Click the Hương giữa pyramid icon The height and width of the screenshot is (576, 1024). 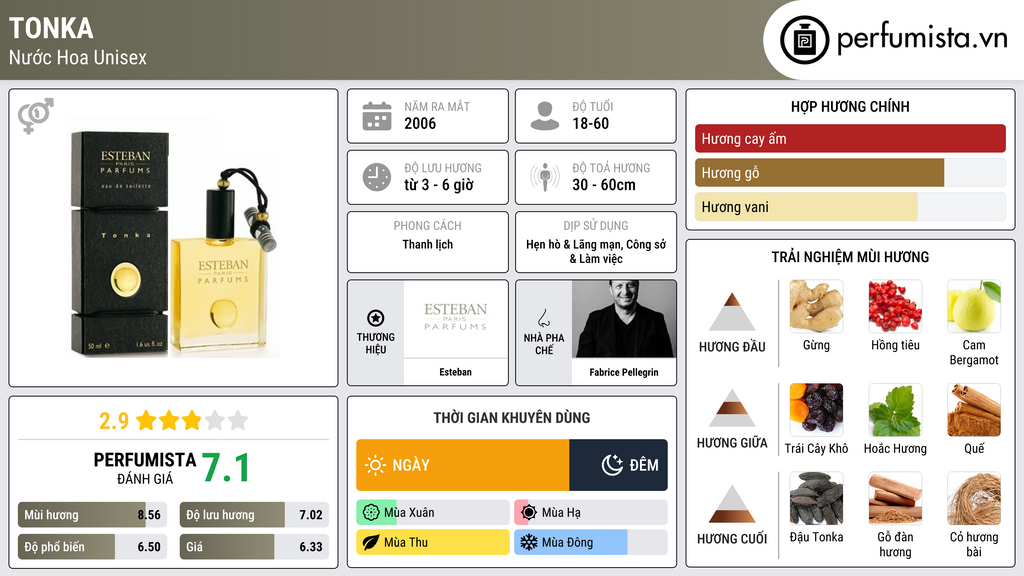coord(732,408)
